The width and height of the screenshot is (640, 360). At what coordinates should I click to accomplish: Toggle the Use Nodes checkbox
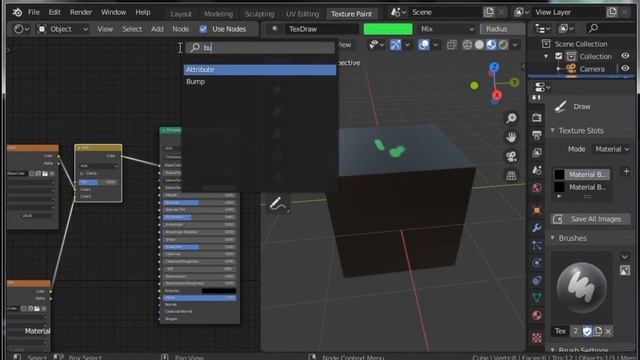coord(203,29)
